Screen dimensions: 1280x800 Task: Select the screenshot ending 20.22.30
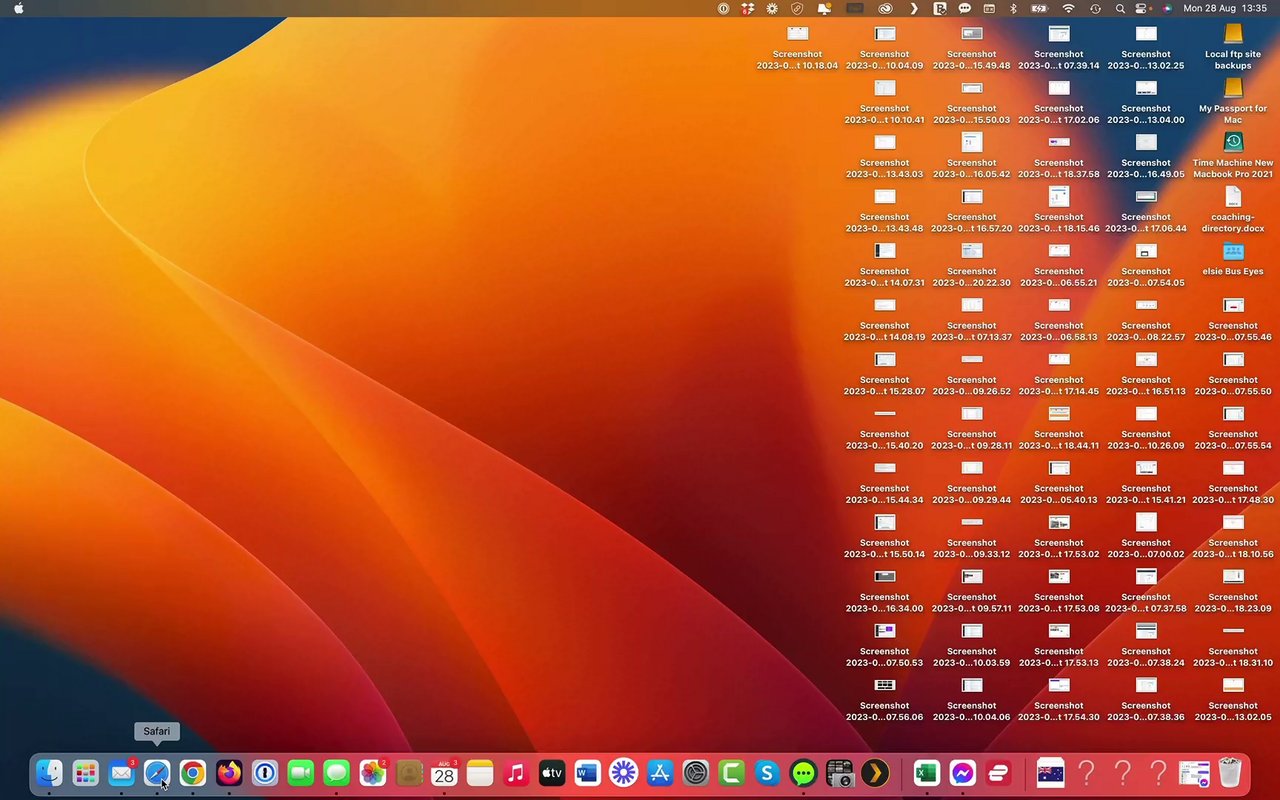(972, 264)
